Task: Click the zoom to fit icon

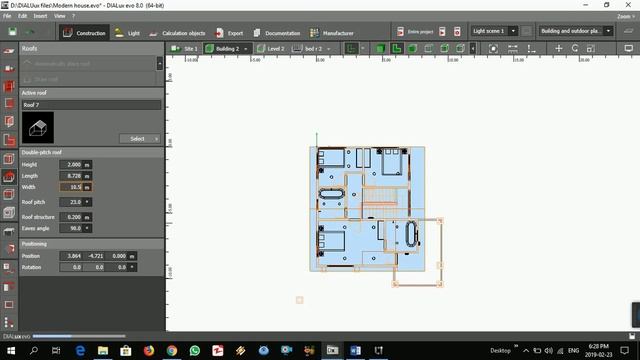Action: tap(493, 49)
